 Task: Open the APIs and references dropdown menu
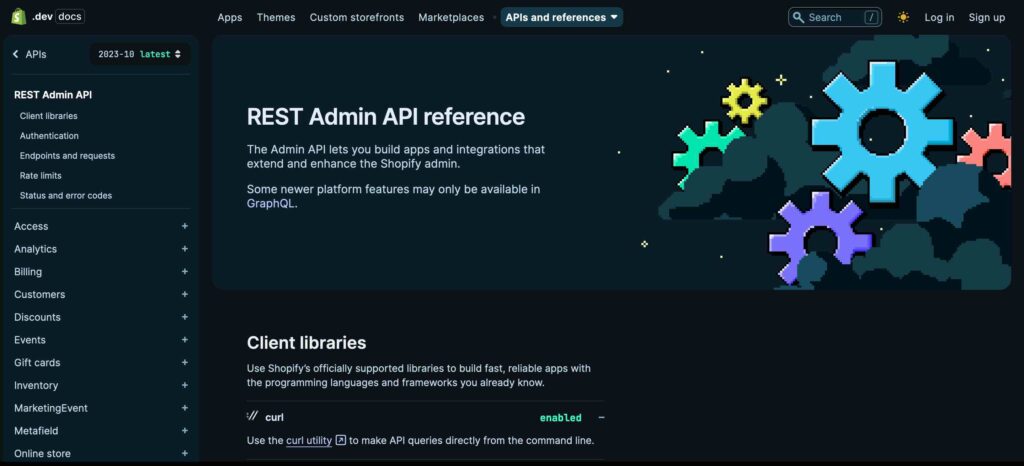[x=562, y=18]
